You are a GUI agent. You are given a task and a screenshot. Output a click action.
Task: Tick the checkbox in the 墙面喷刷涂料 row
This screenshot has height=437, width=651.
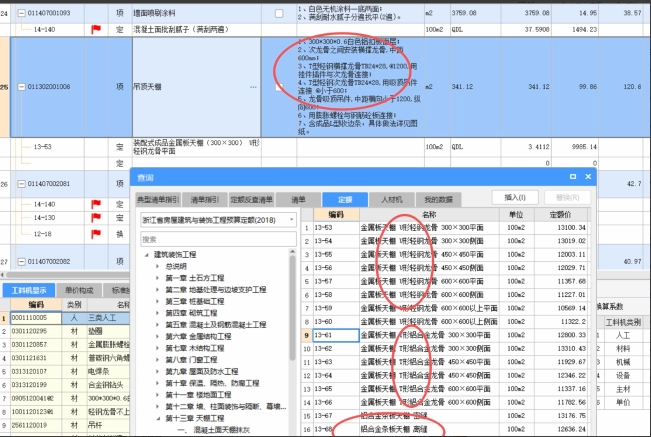(279, 13)
